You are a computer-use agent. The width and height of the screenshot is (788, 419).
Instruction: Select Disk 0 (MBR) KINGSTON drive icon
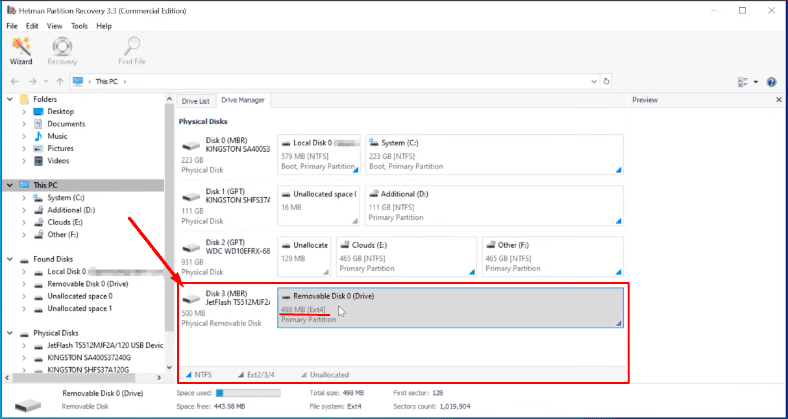click(191, 147)
